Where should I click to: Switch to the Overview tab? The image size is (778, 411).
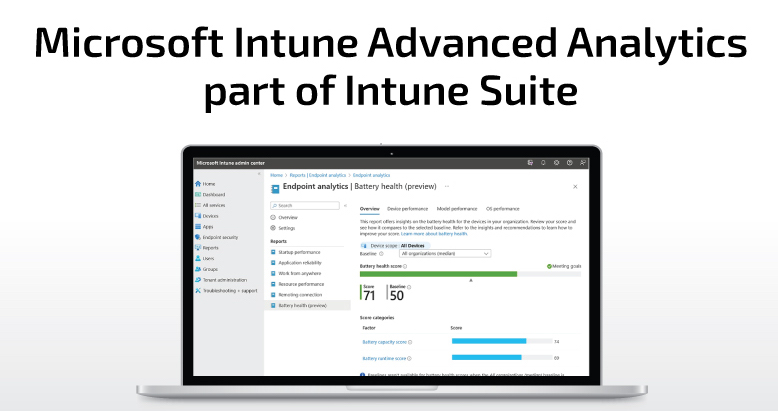(370, 209)
